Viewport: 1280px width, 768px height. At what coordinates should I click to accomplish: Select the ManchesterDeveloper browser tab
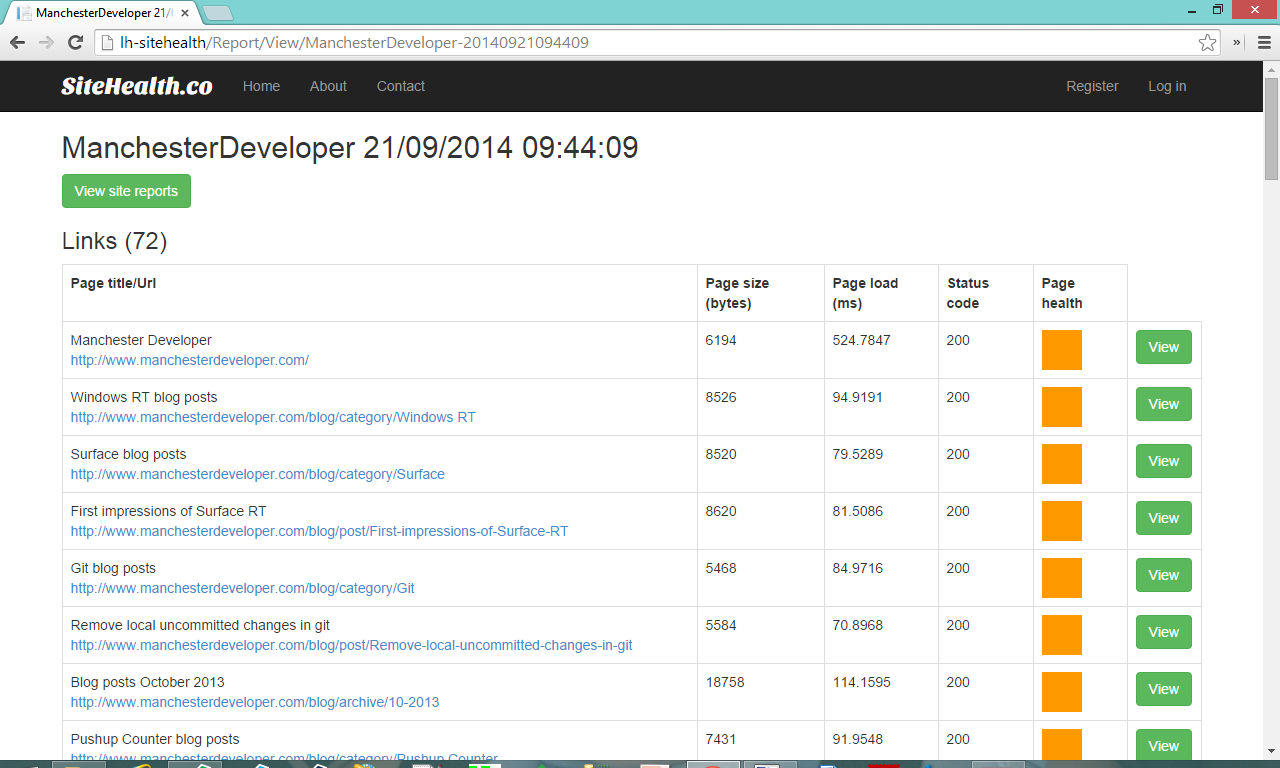pos(103,13)
